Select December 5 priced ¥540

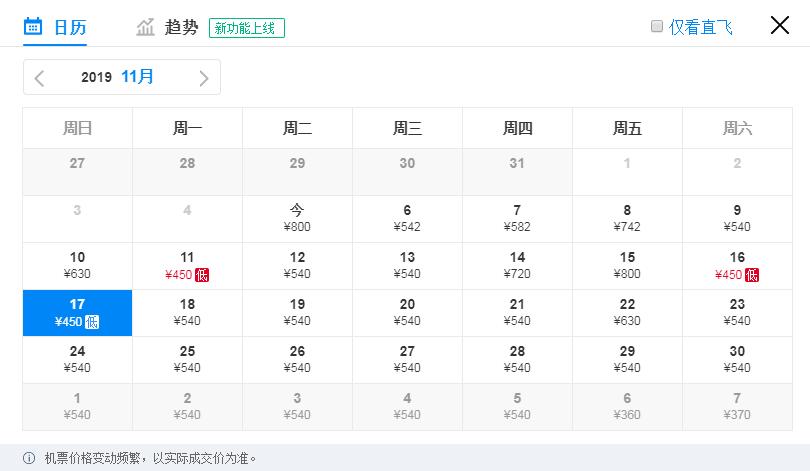[x=517, y=407]
